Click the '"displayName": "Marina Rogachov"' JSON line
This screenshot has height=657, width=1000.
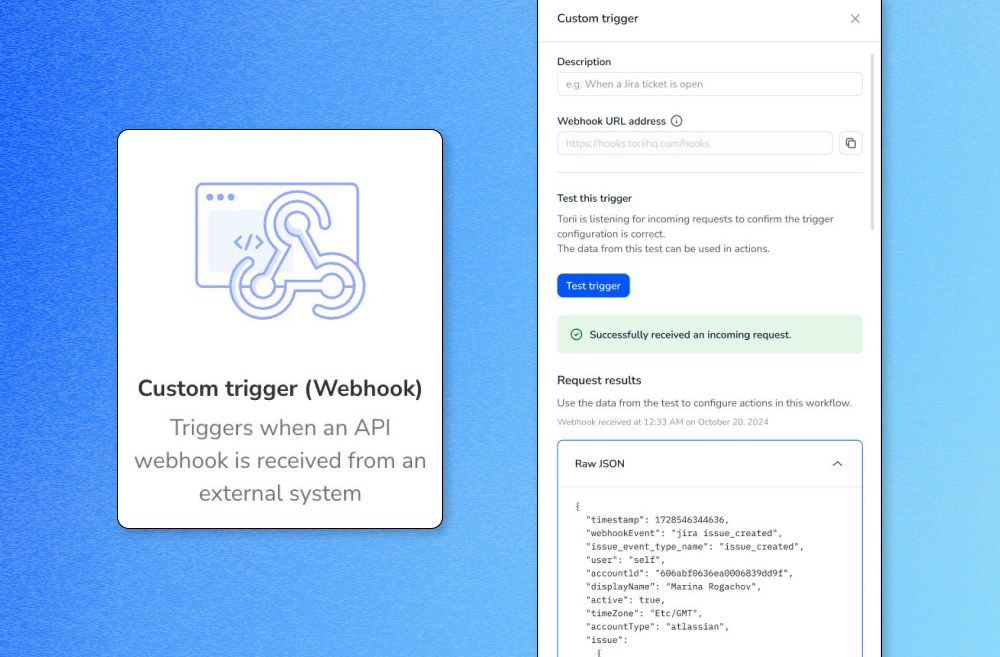pos(673,587)
